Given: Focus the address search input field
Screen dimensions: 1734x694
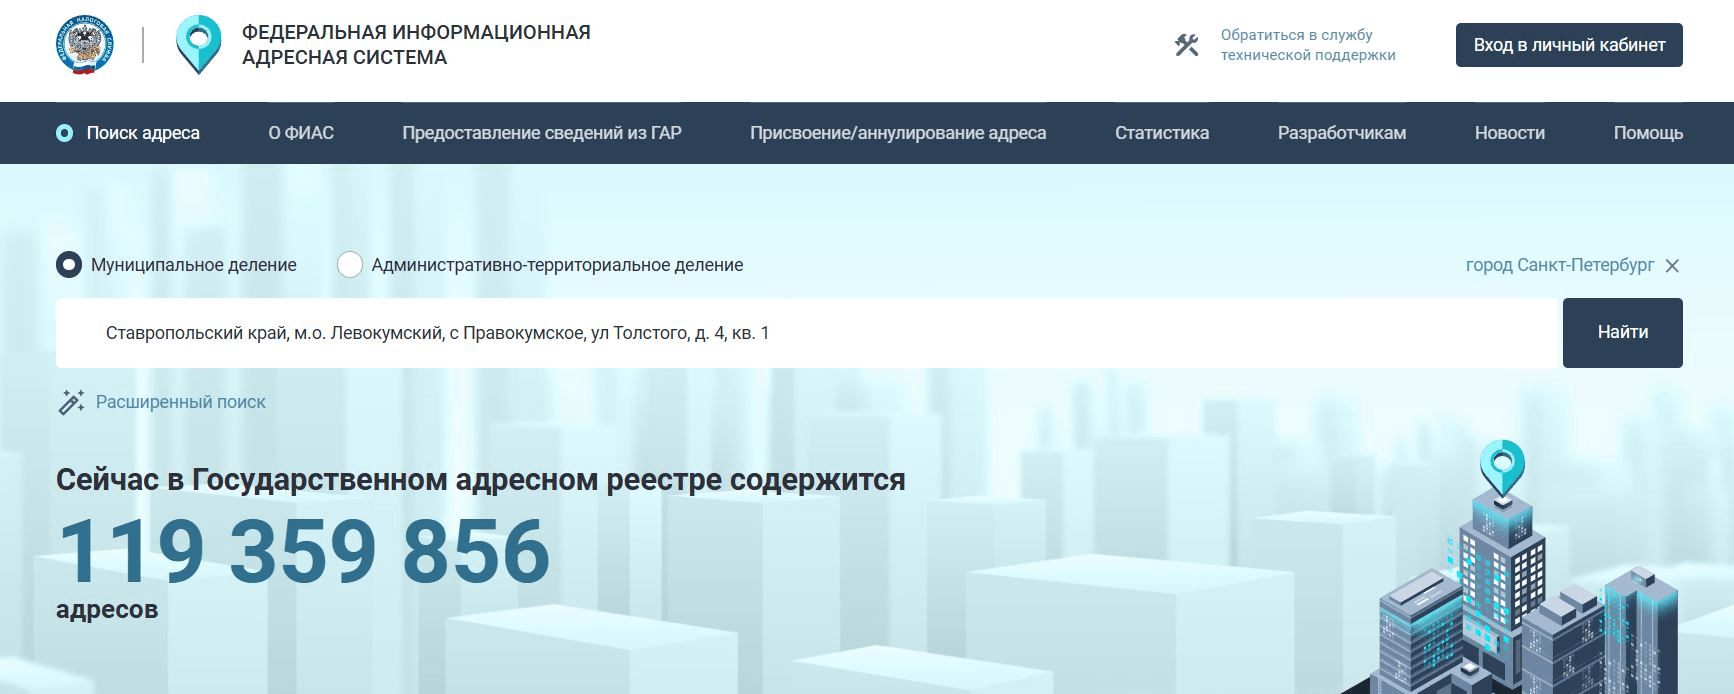Looking at the screenshot, I should coord(808,333).
